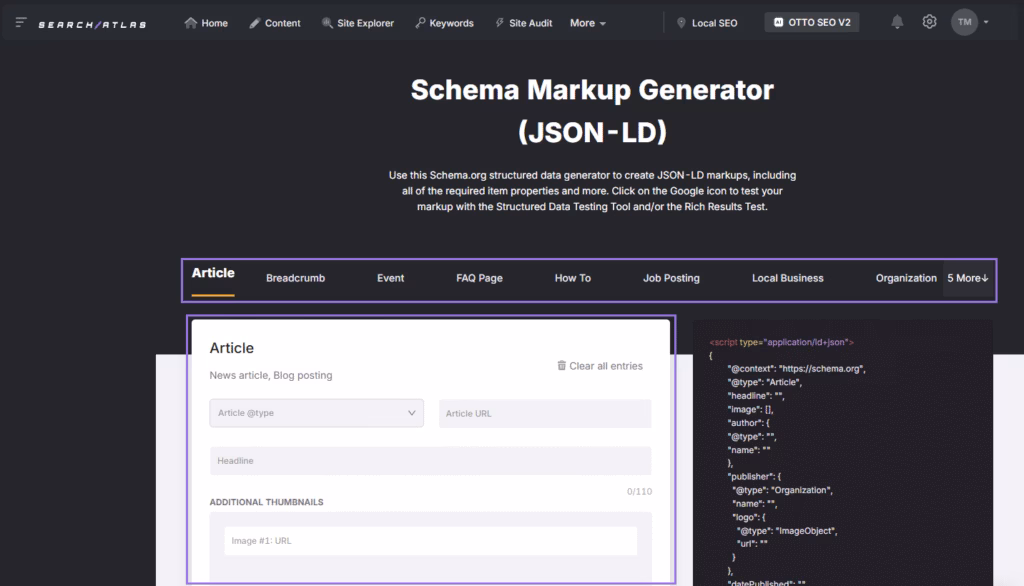Expand the More navigation dropdown
This screenshot has height=586, width=1024.
588,23
